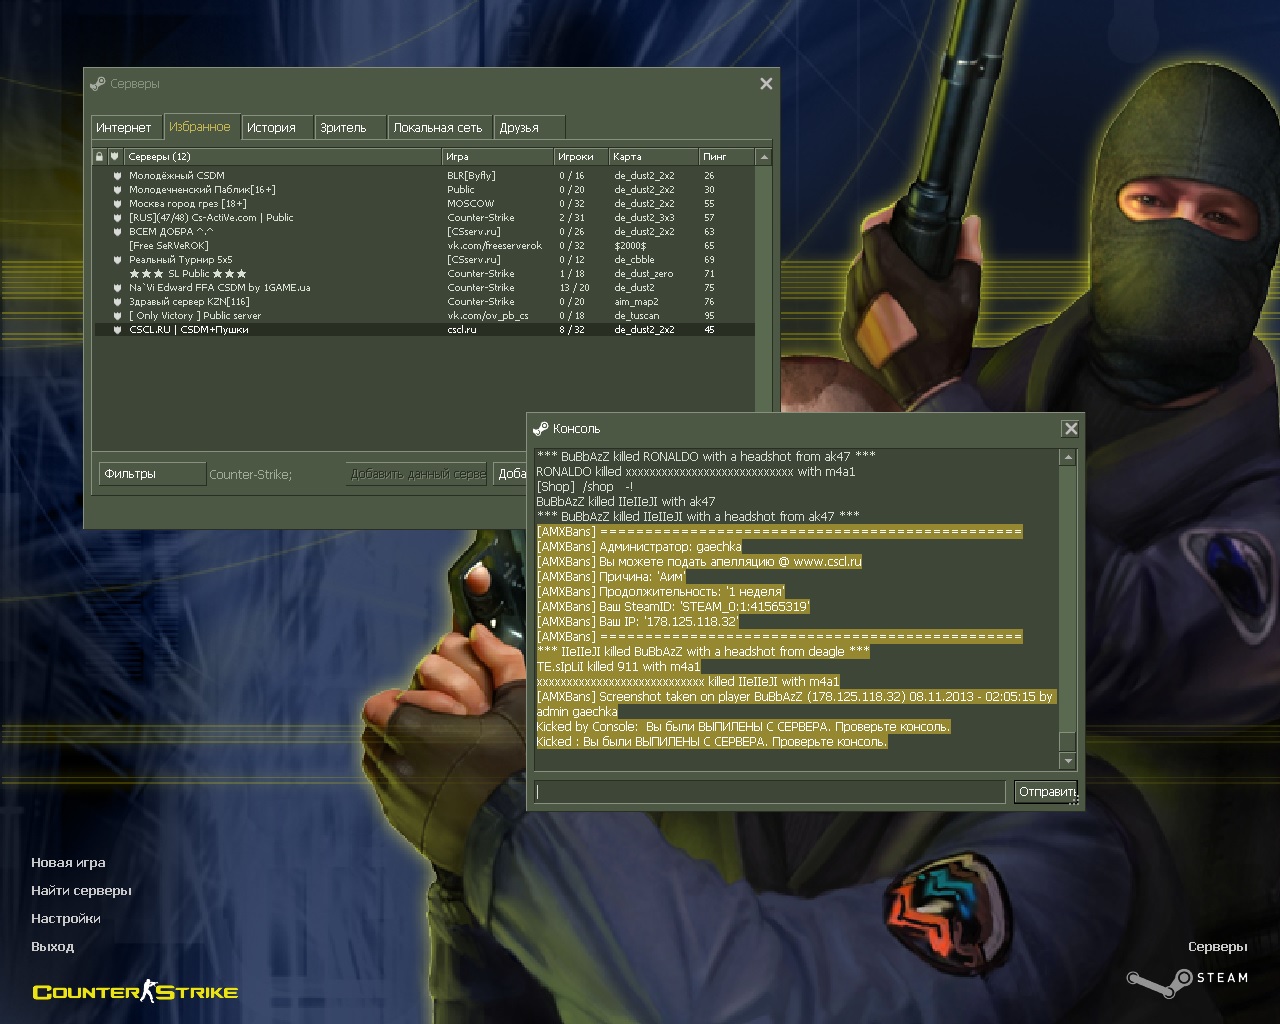The image size is (1280, 1024).
Task: Select the Молодечненский Паблик[16+] server row
Action: 424,190
